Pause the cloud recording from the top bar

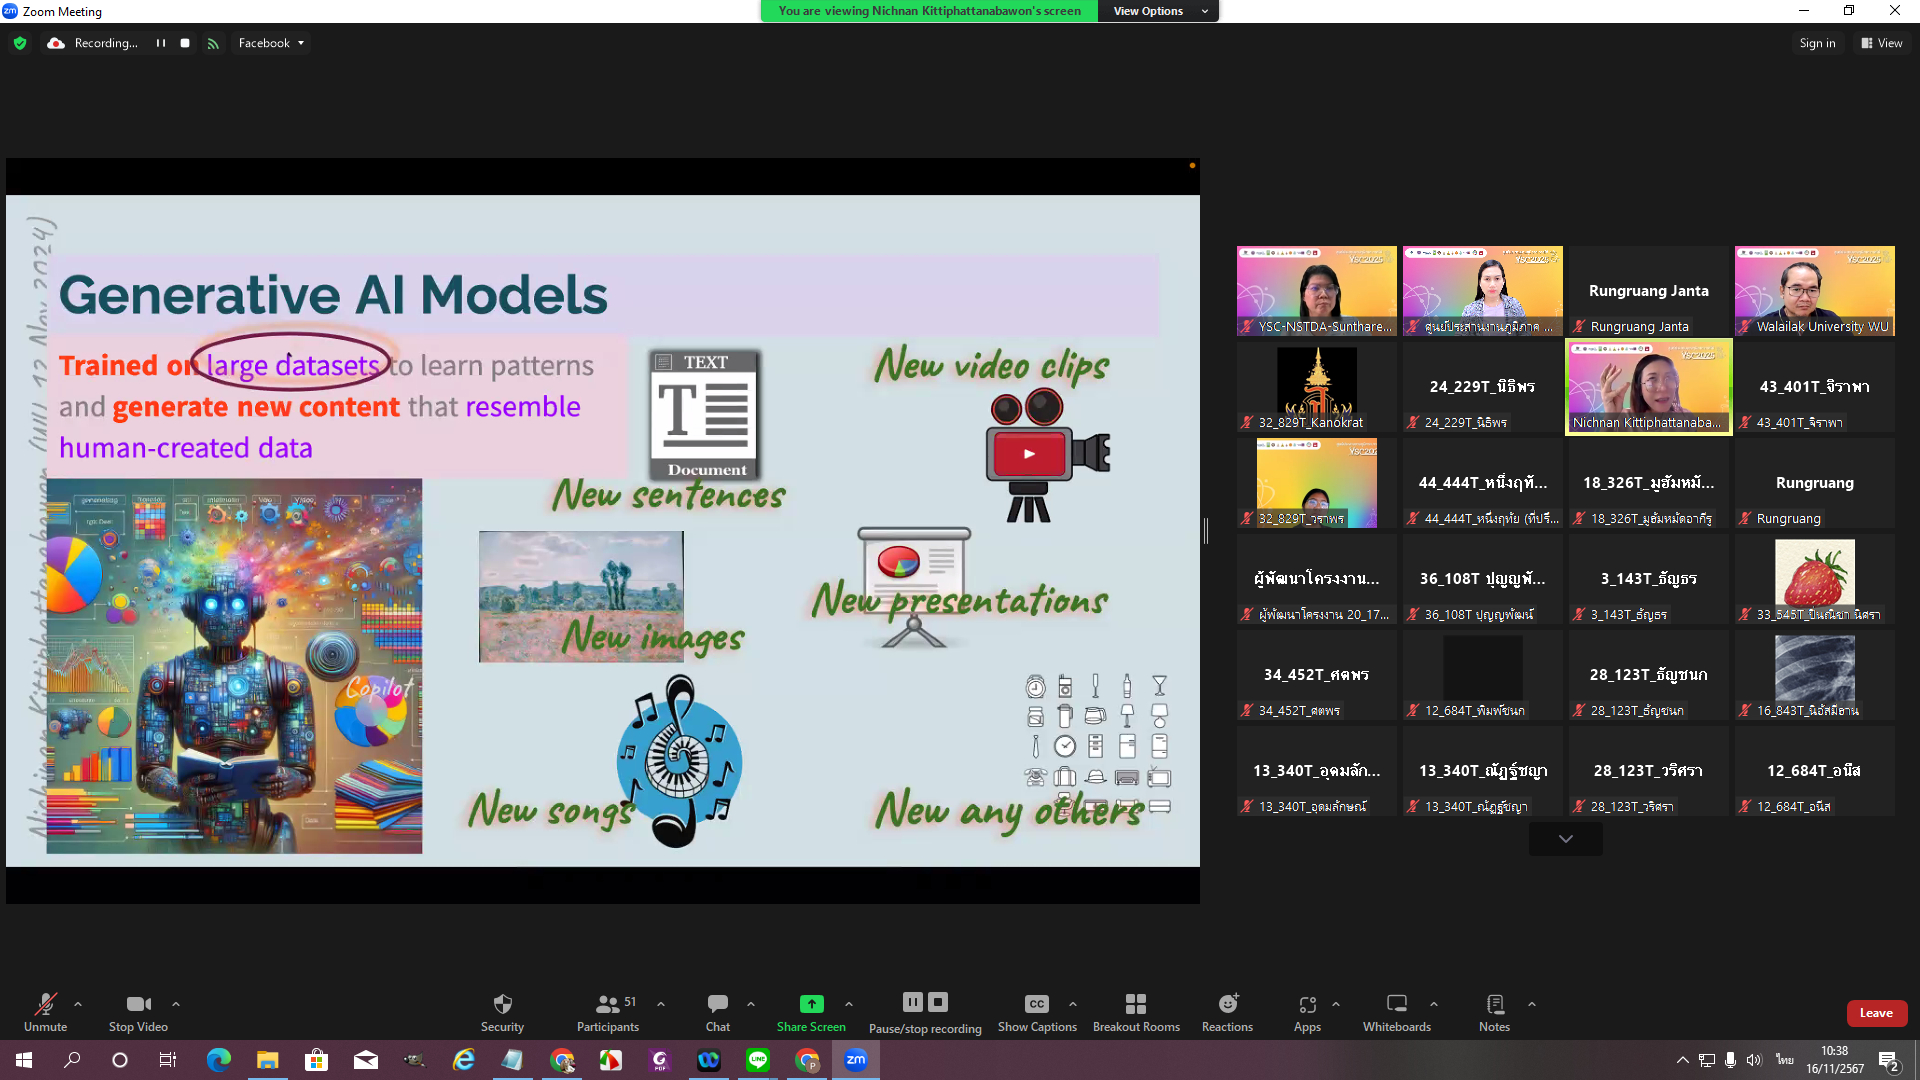[x=160, y=43]
